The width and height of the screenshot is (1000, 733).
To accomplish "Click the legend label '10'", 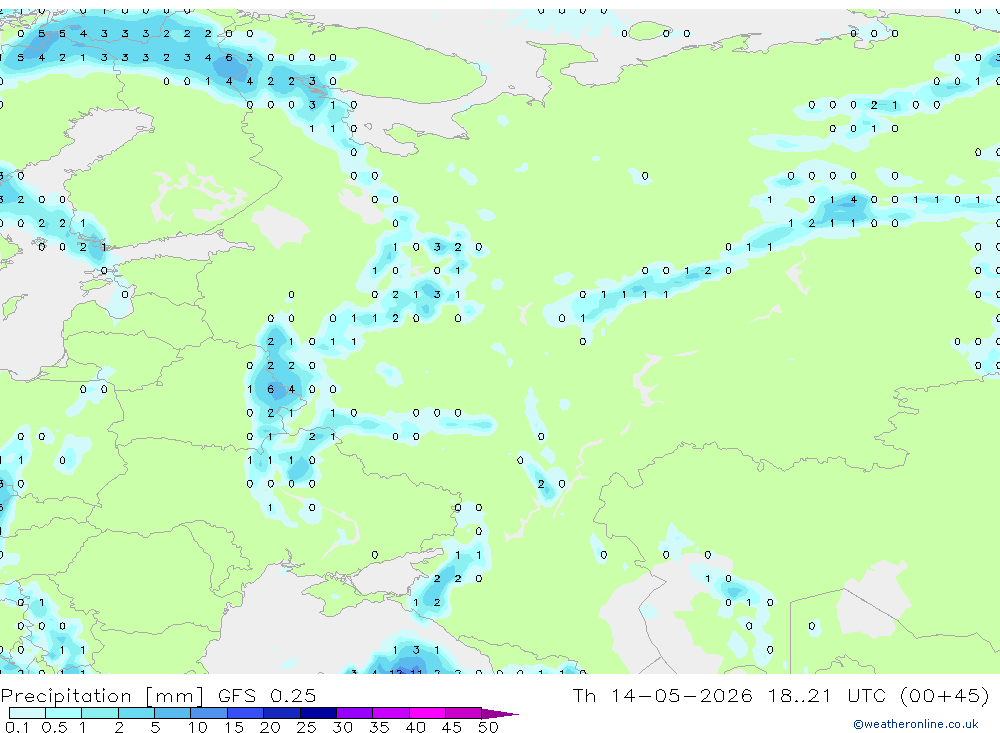I will (198, 727).
